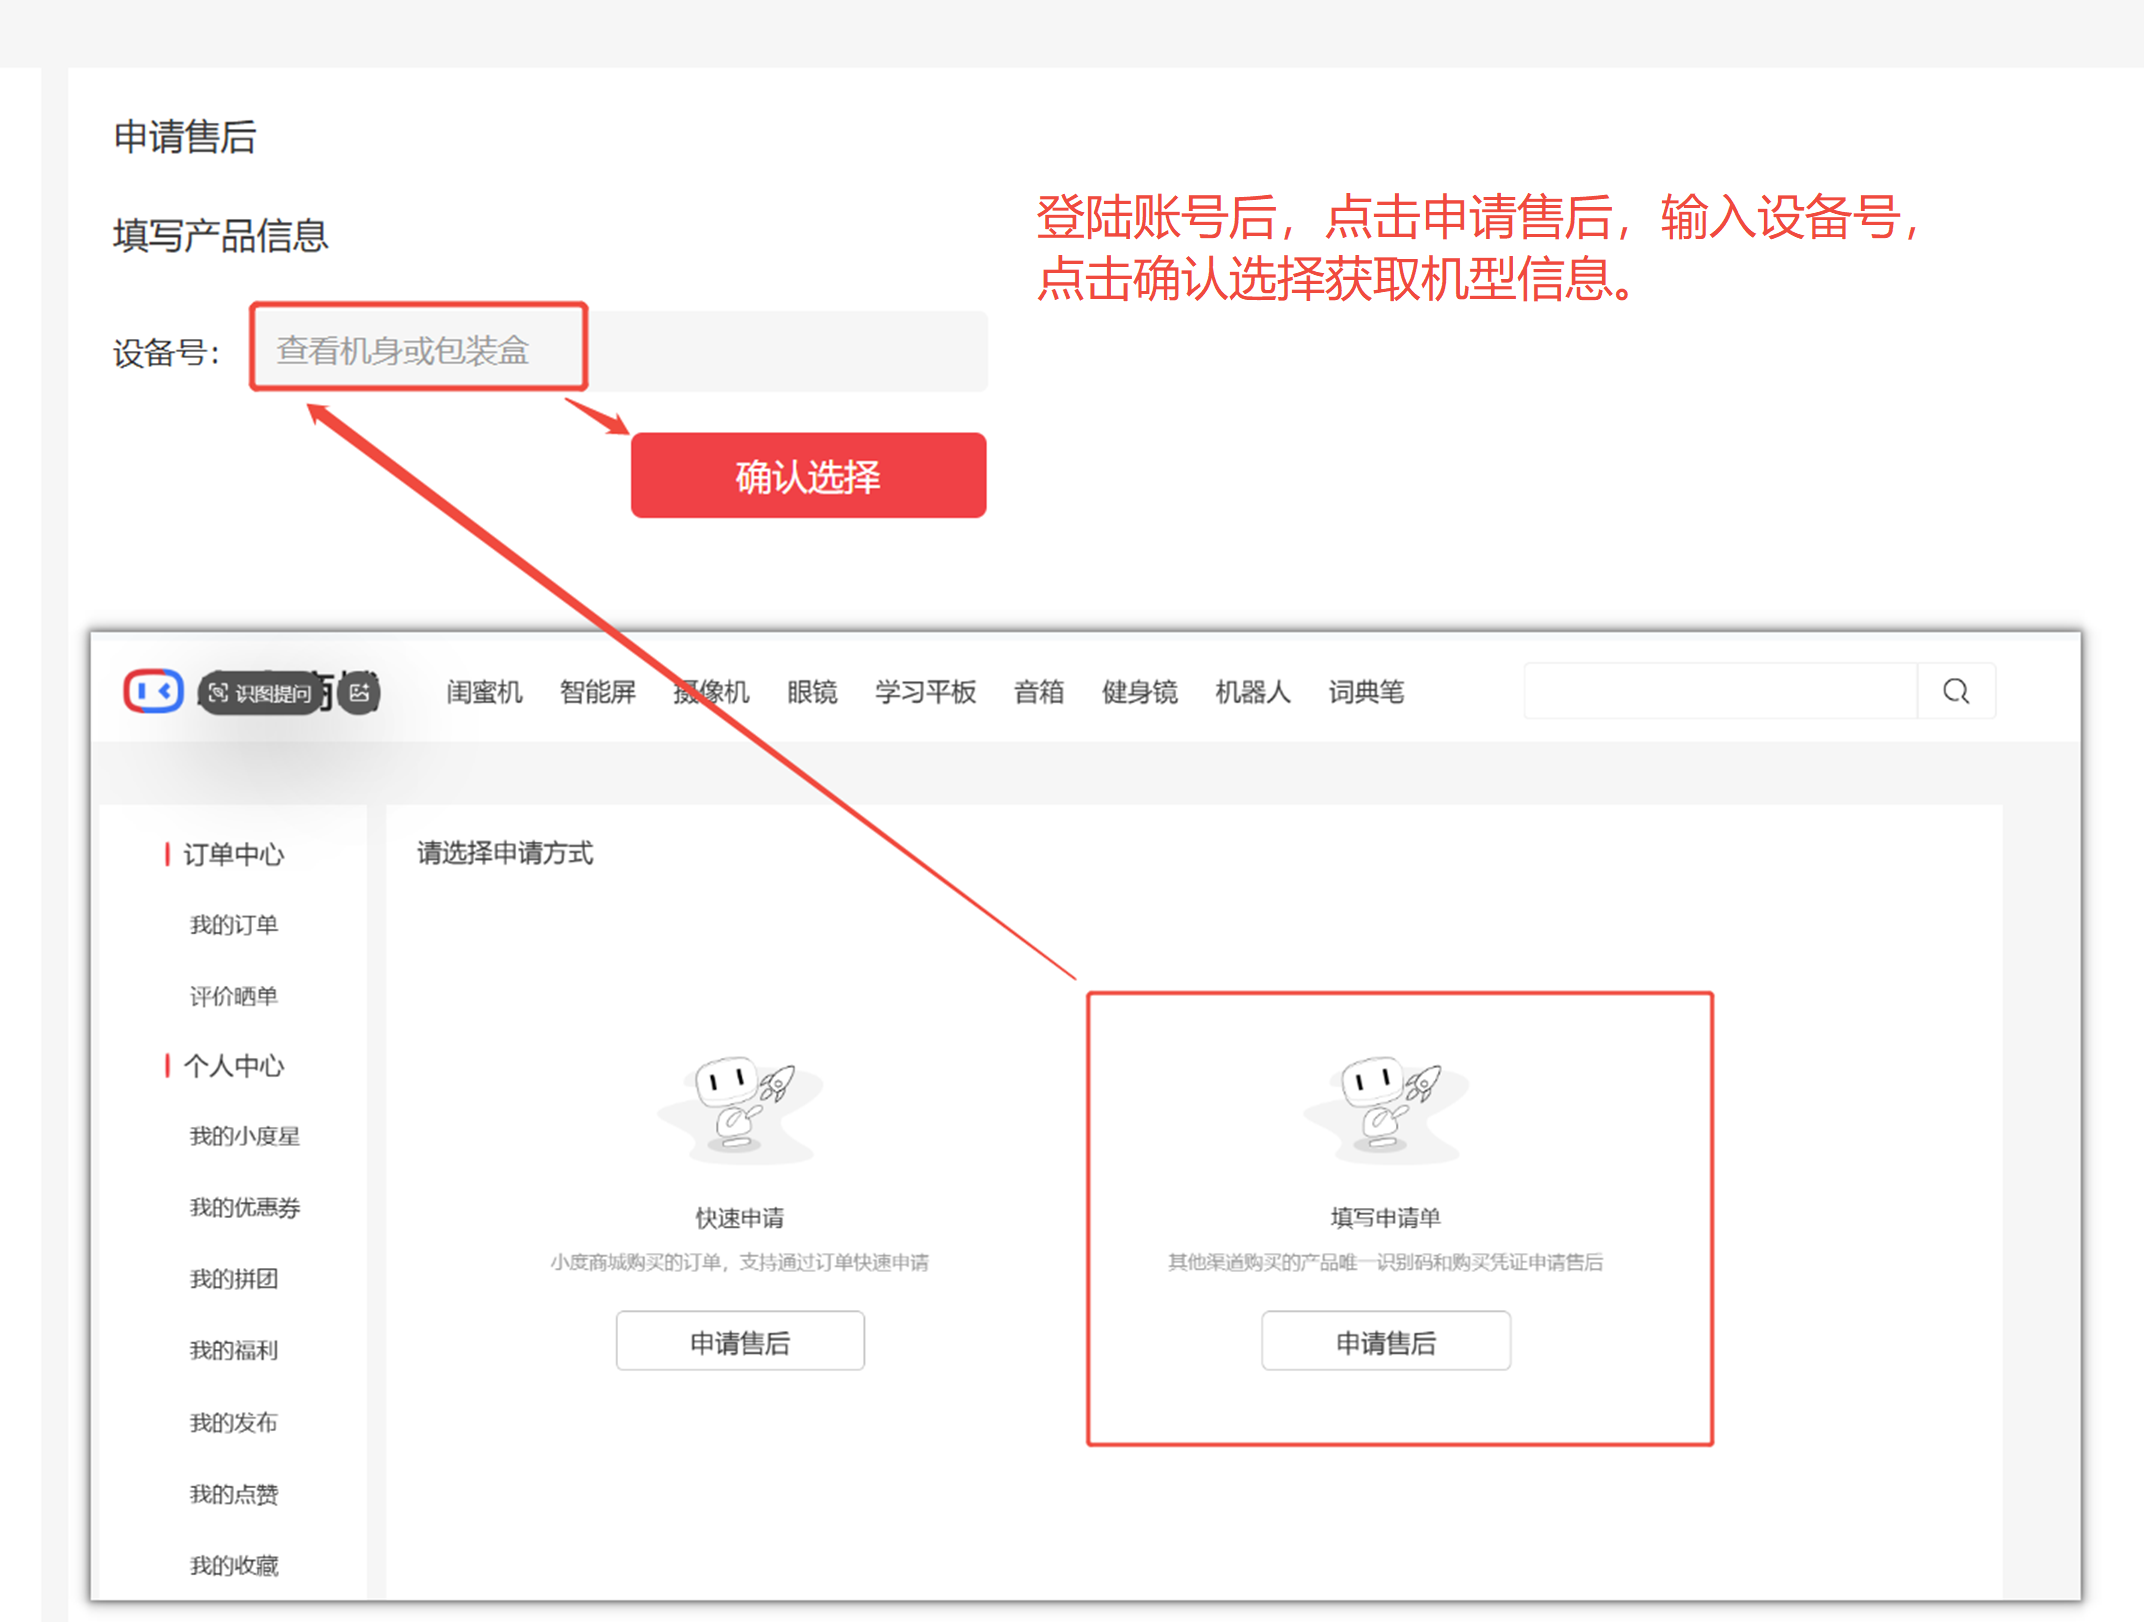Click the top search text box
Screen dimensions: 2144x1622
(x=1719, y=691)
